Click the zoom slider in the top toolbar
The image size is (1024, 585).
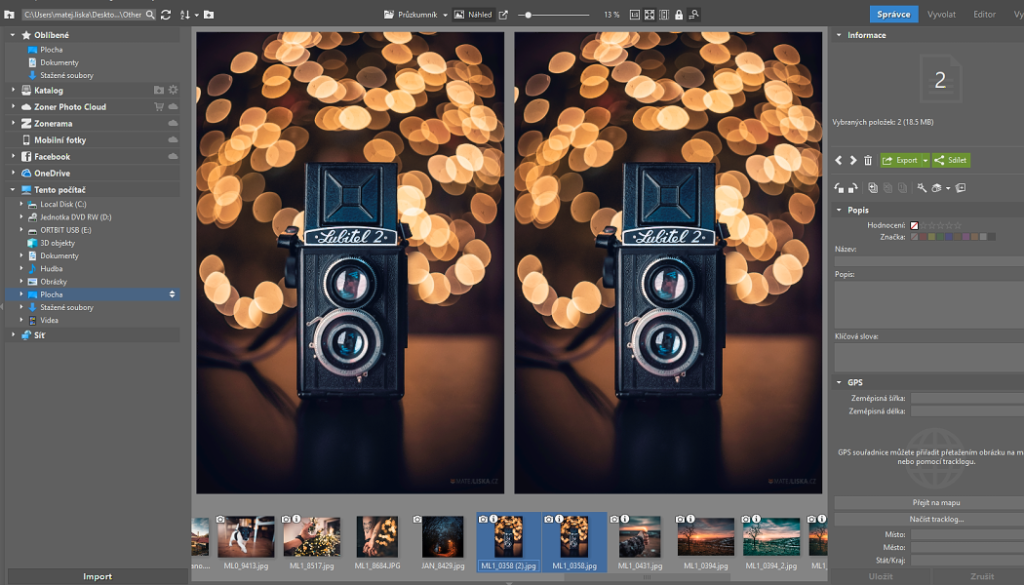[555, 14]
